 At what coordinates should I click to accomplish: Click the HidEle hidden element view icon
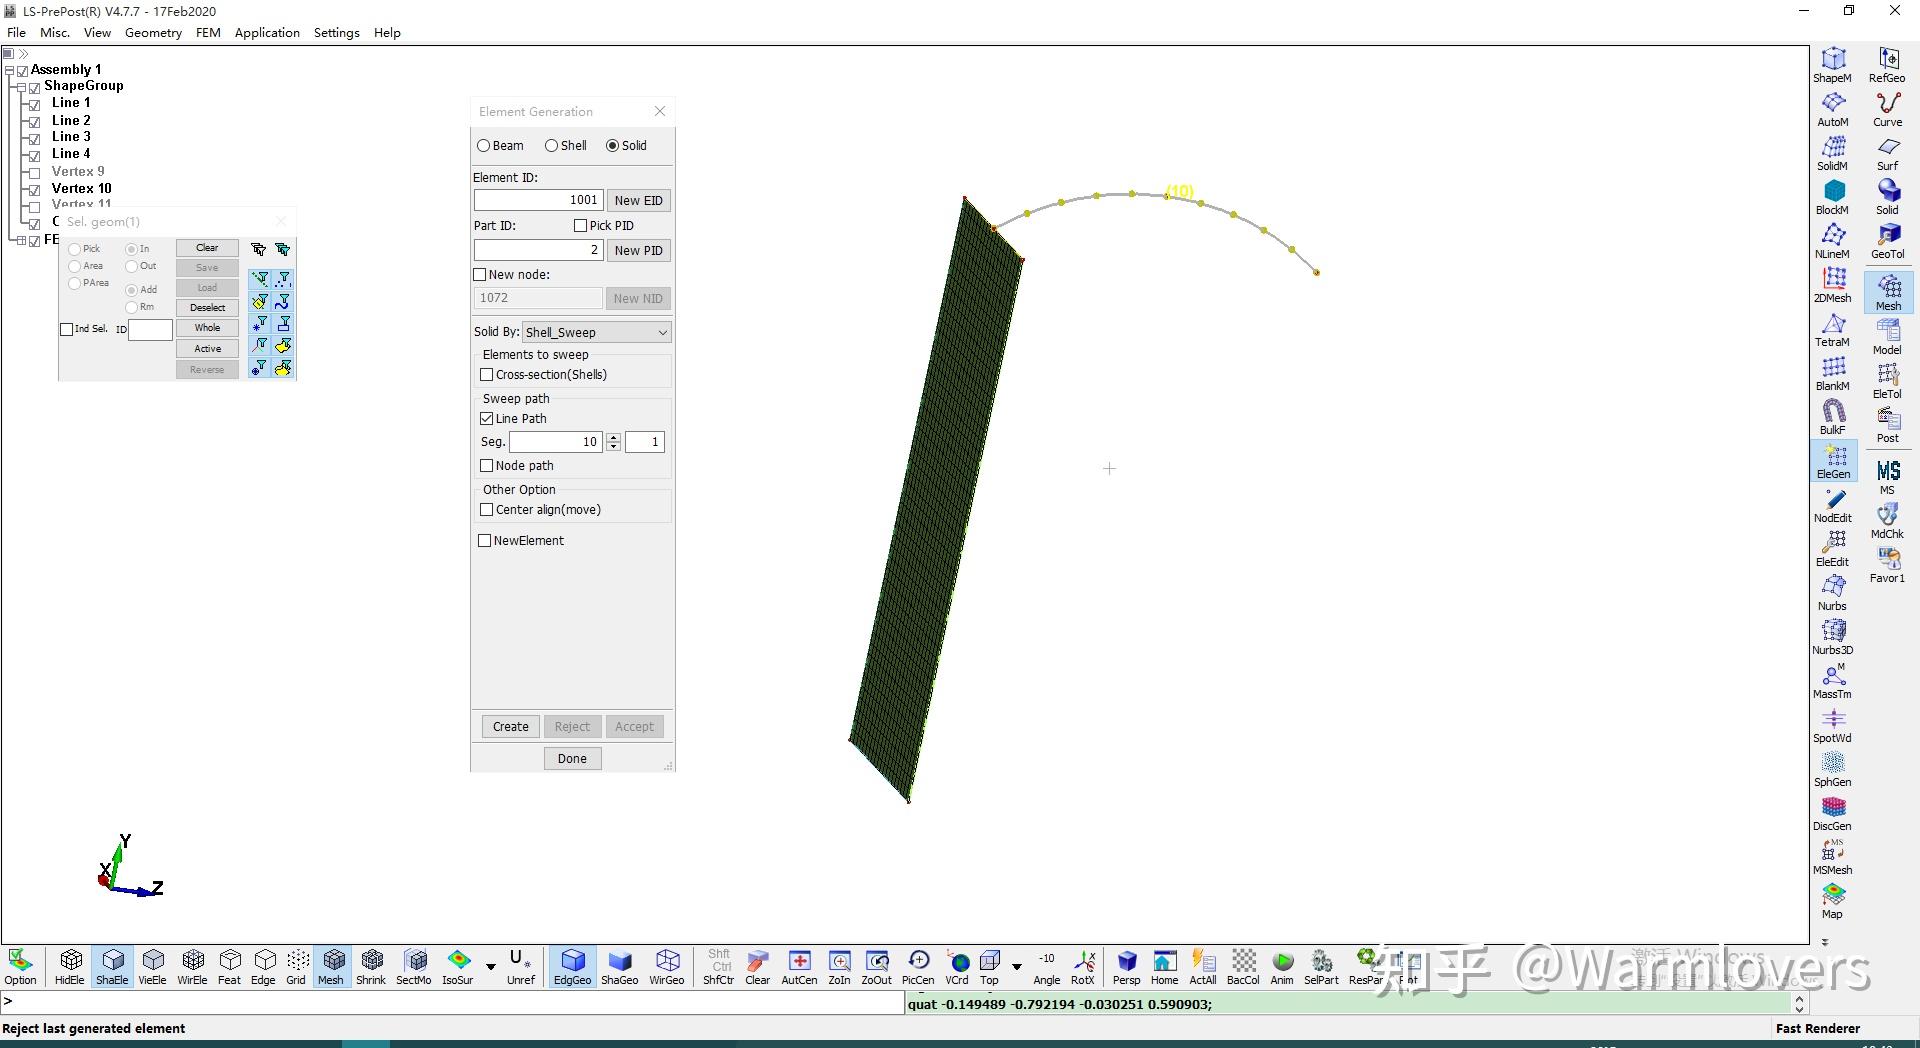pos(70,967)
